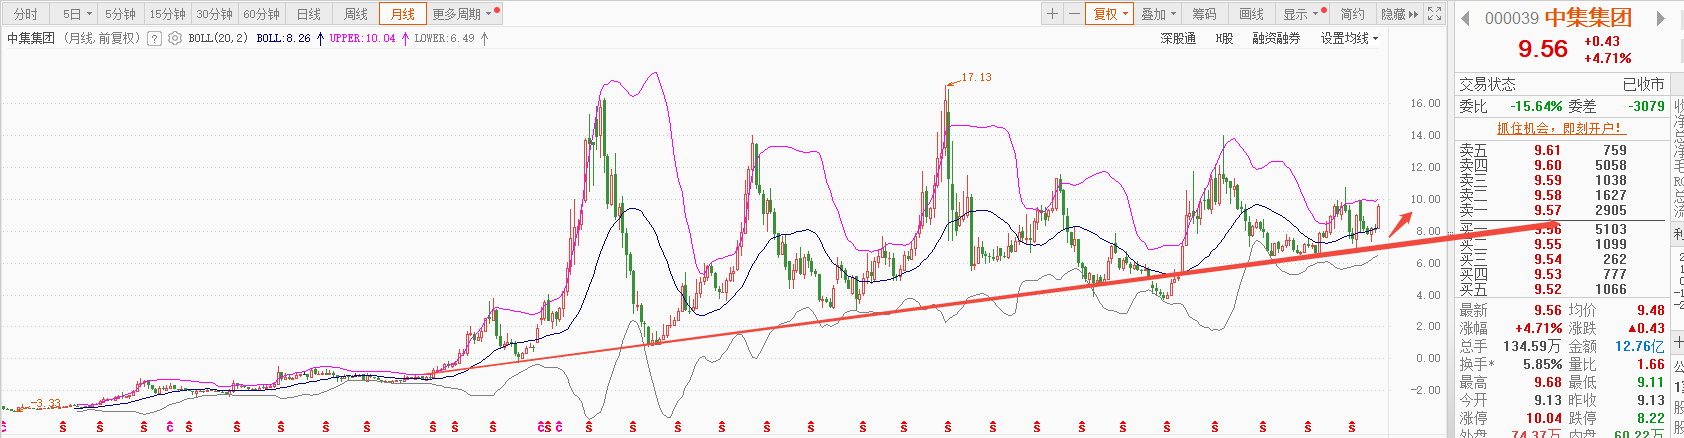Open BOLL indicator settings gear

click(175, 38)
